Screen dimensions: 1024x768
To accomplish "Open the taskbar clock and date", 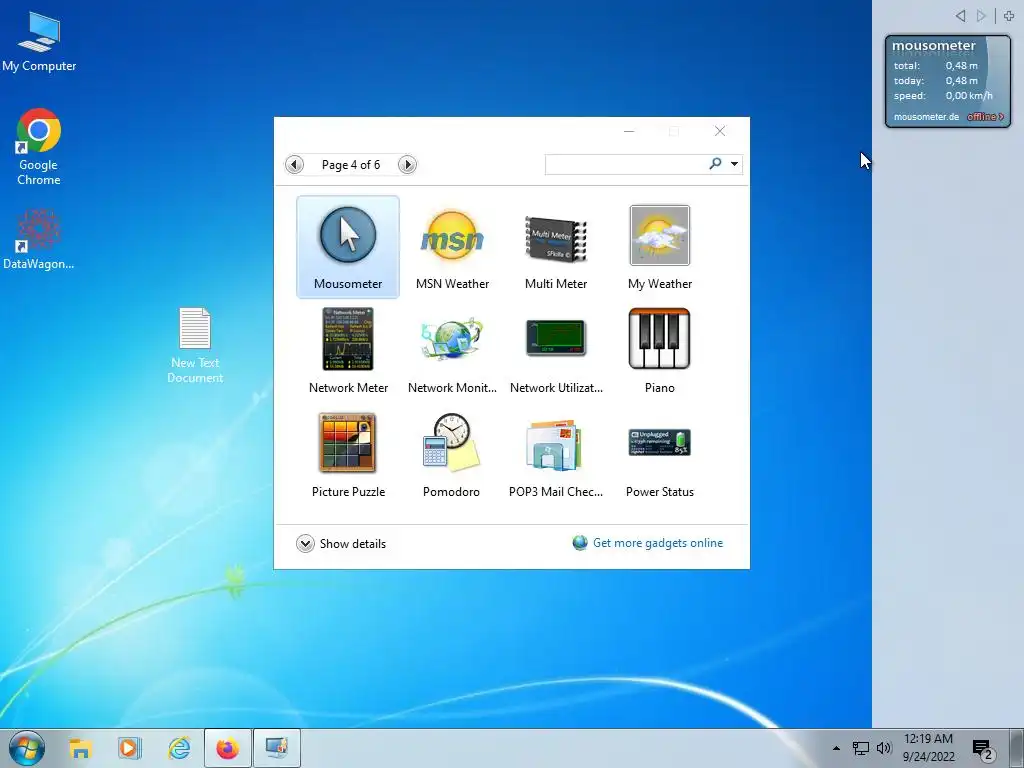I will pyautogui.click(x=928, y=748).
